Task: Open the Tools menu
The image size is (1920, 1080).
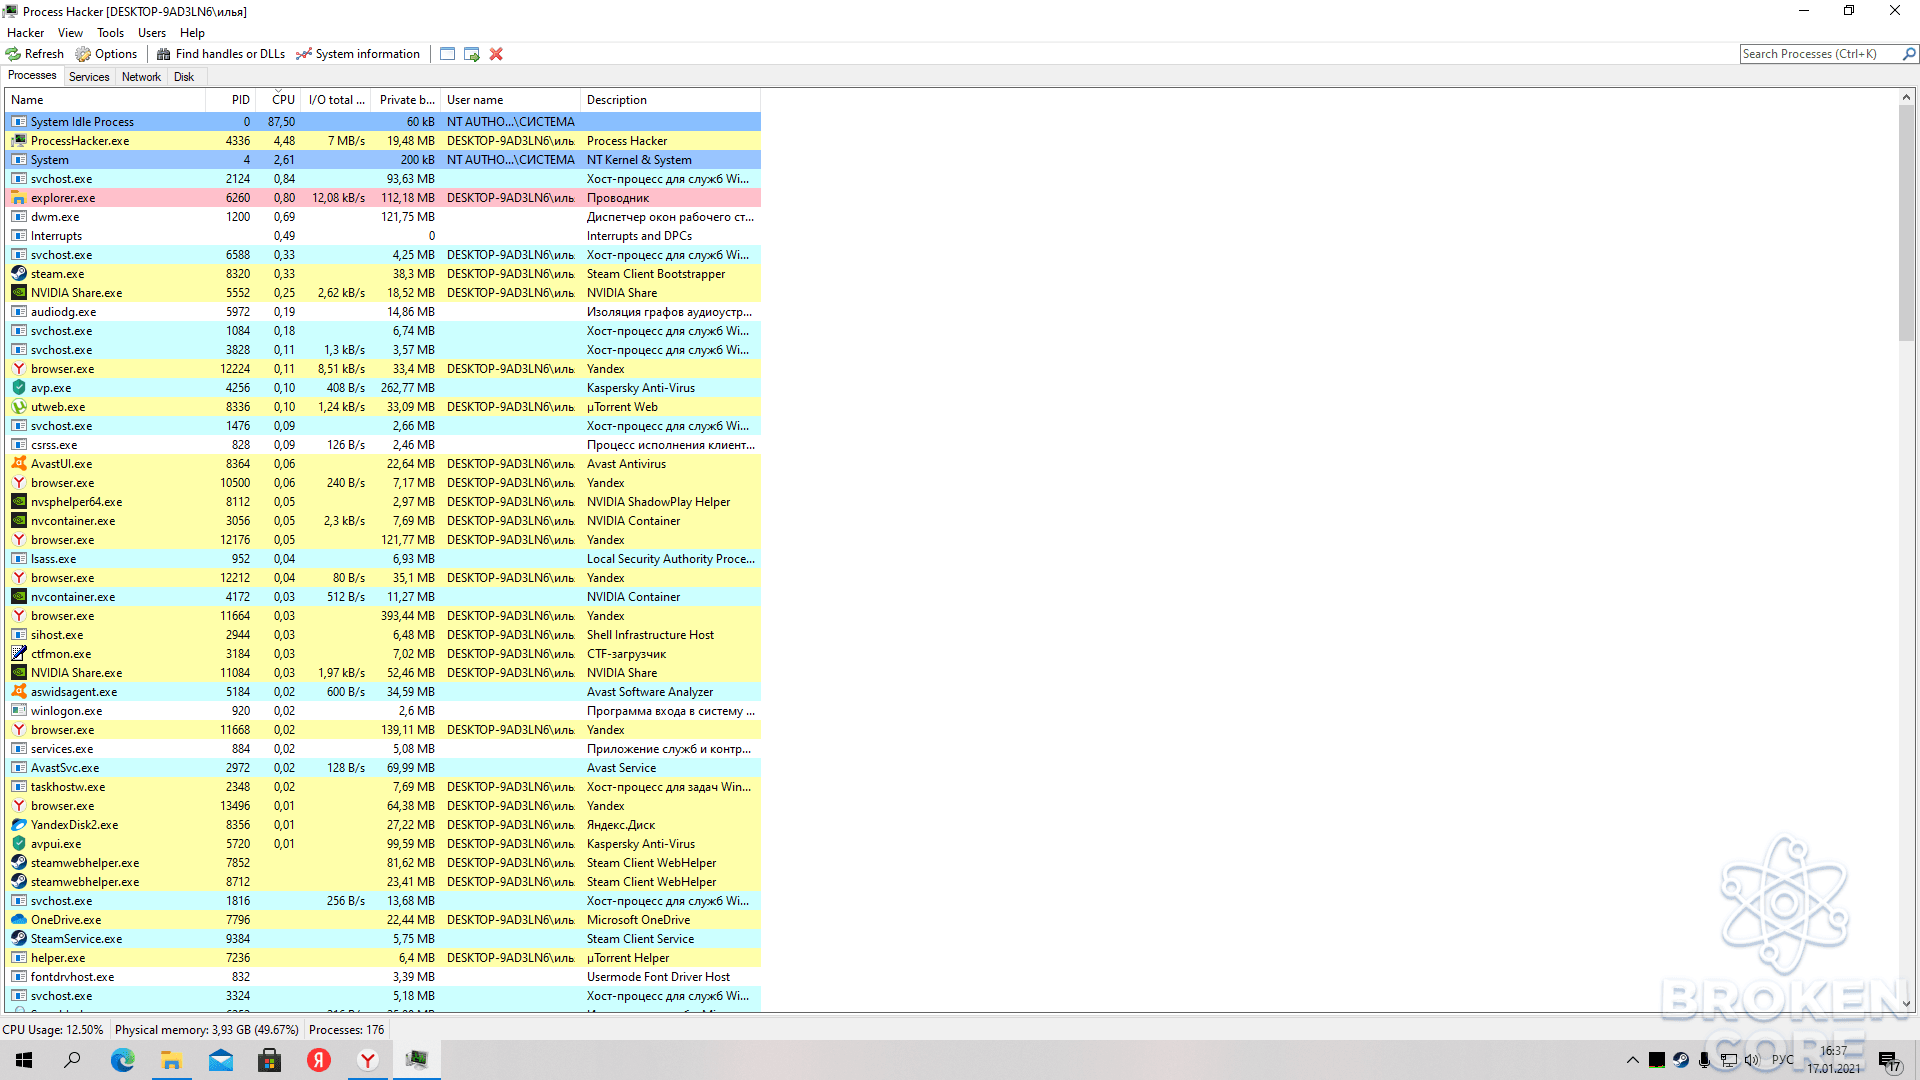Action: [110, 33]
